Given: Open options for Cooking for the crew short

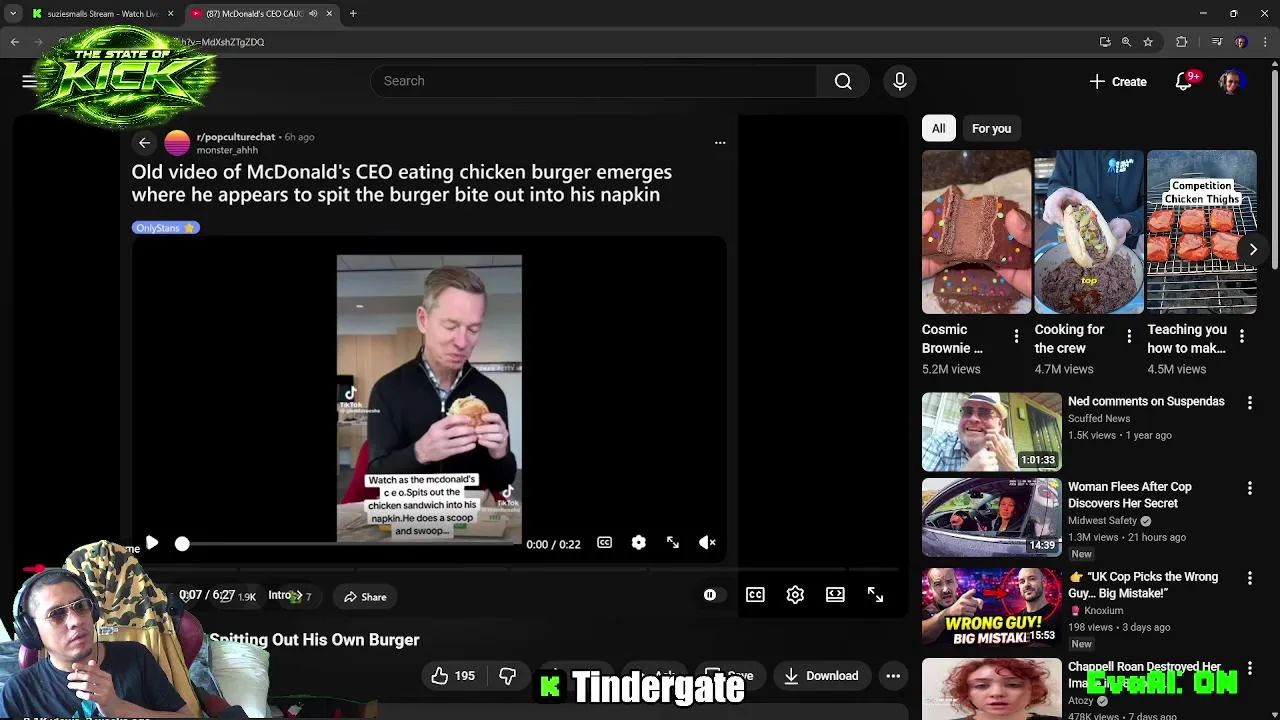Looking at the screenshot, I should coord(1129,336).
